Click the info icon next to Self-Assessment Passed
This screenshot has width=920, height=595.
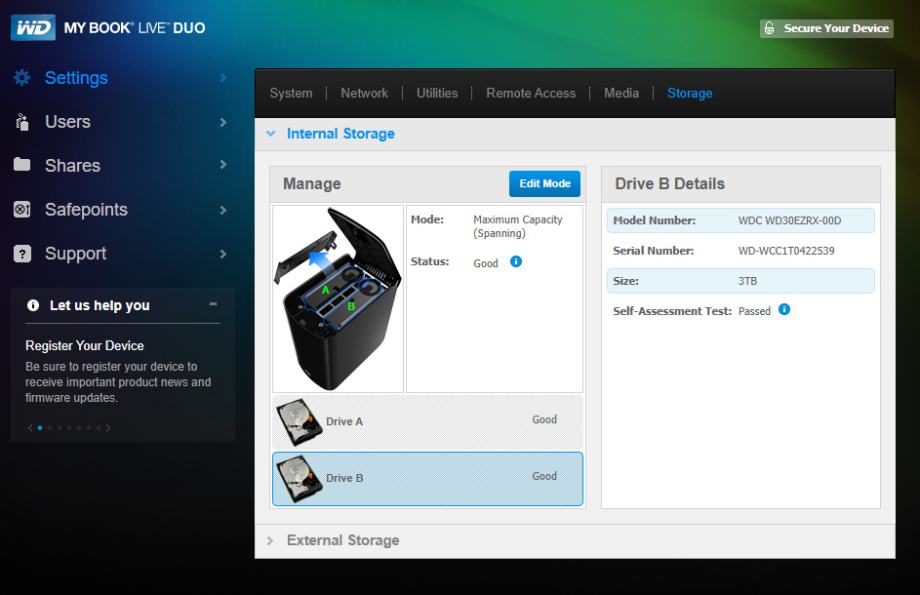(784, 309)
